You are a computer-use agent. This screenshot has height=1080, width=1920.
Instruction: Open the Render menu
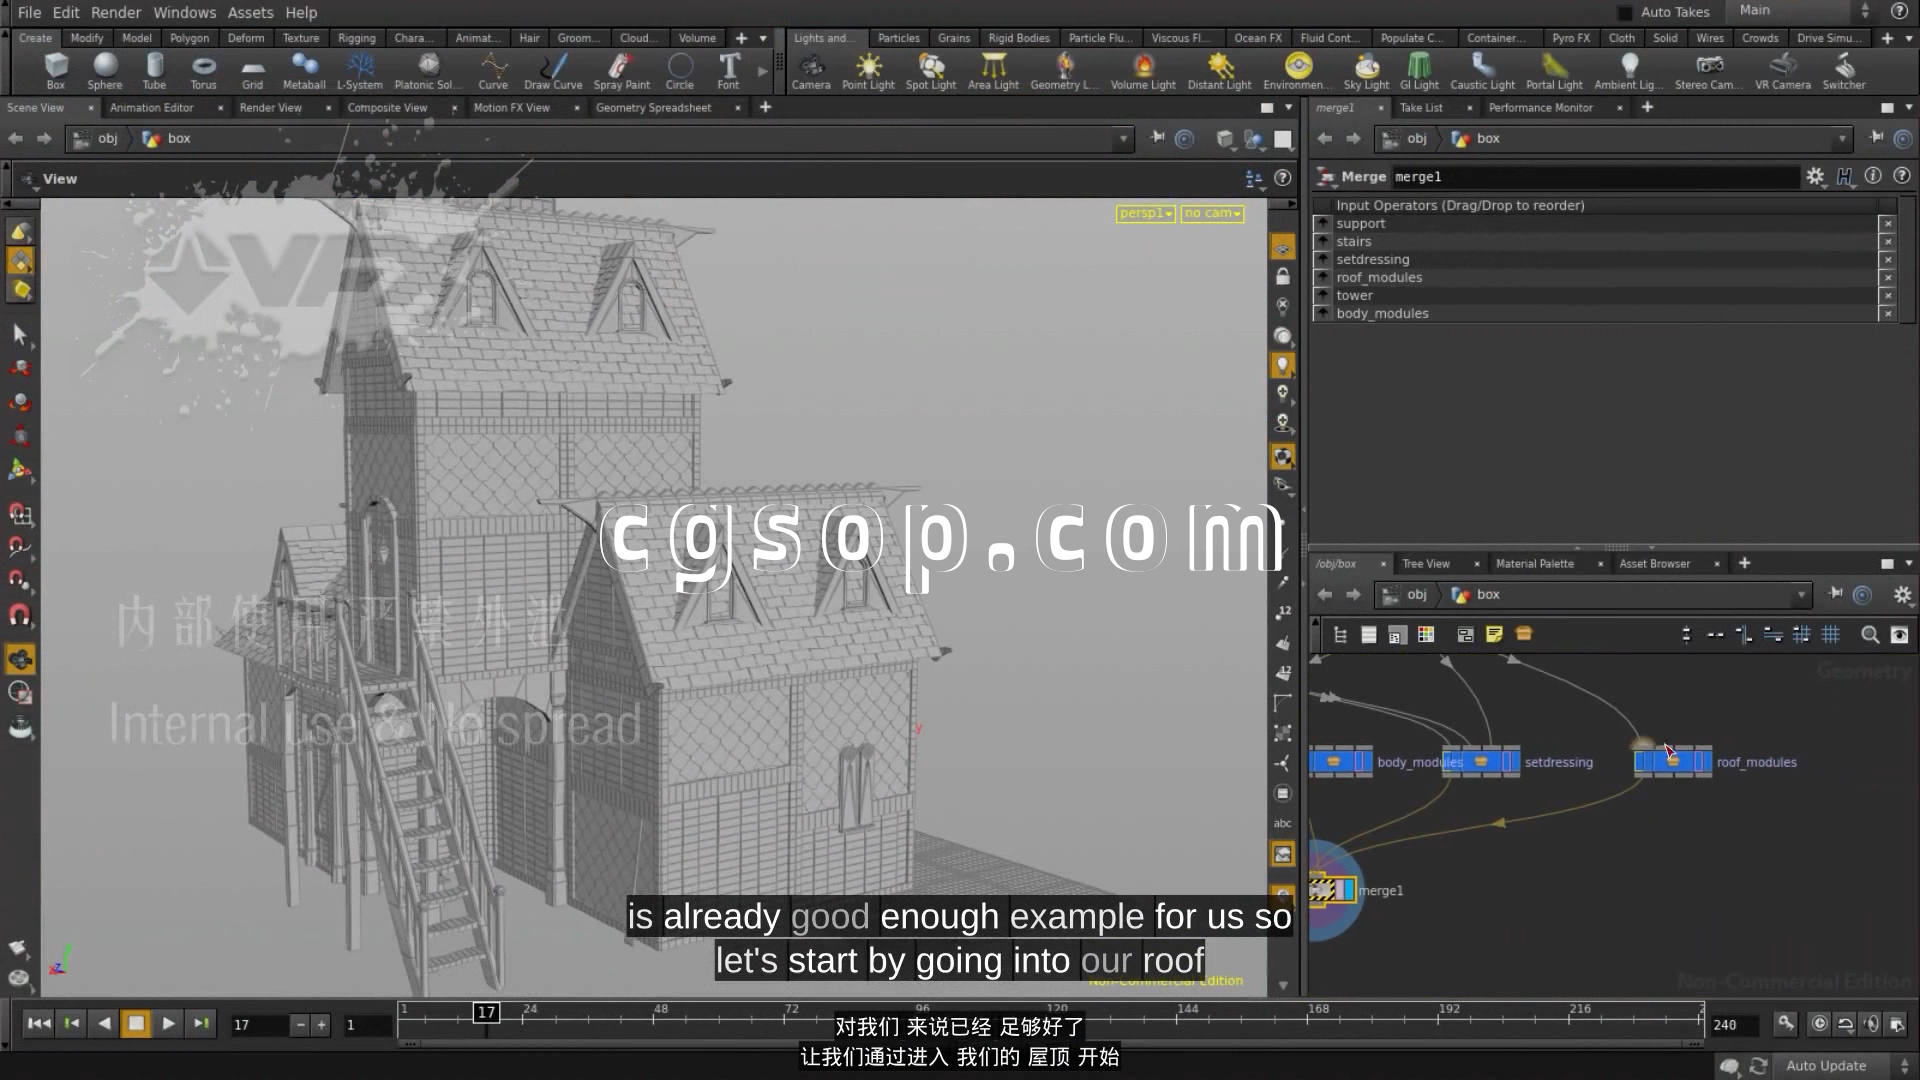coord(116,13)
